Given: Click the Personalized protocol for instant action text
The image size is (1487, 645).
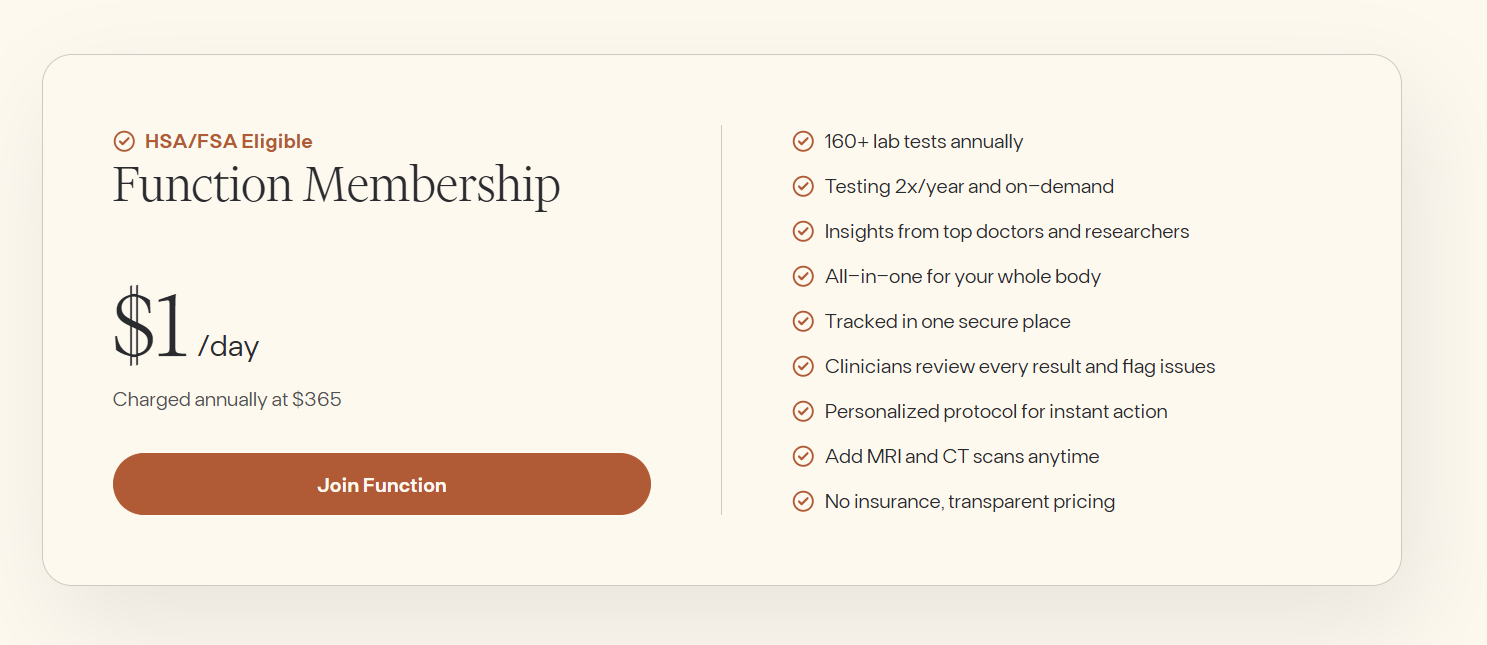Looking at the screenshot, I should [996, 411].
